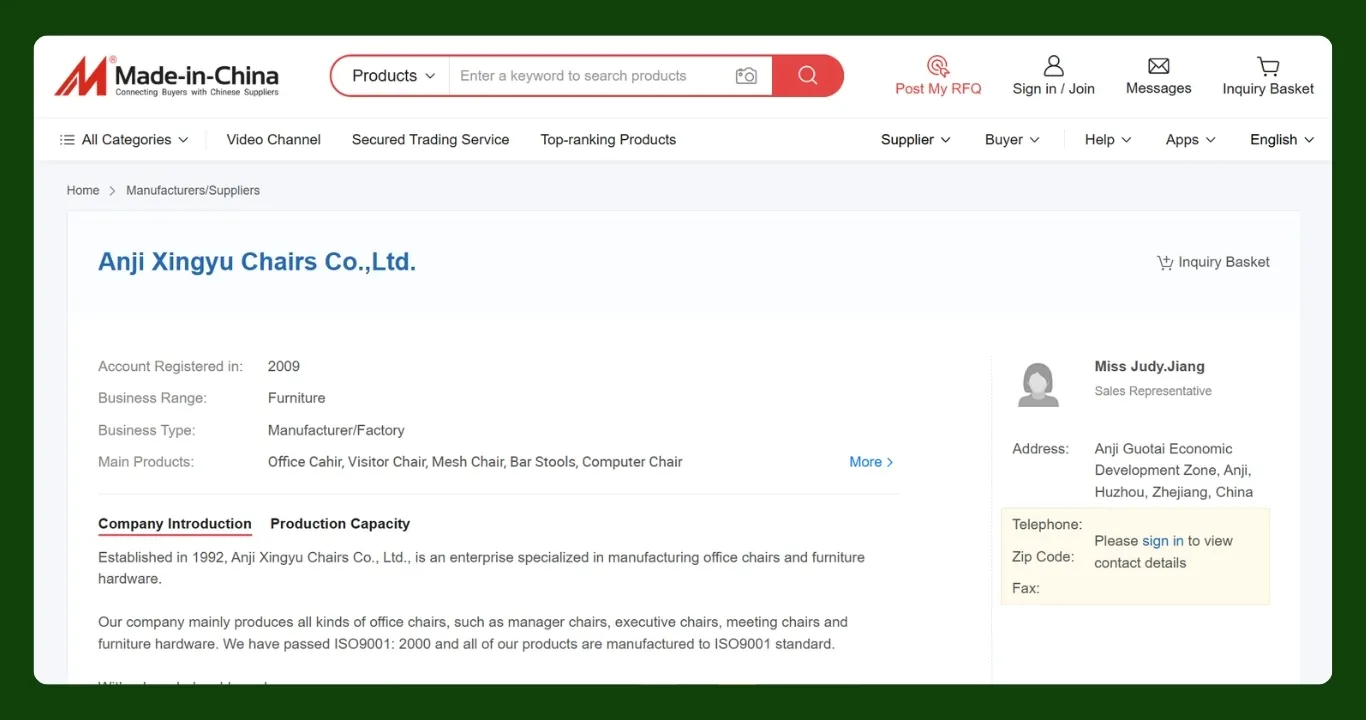This screenshot has height=720, width=1366.
Task: Click the Manufacturer/Factory business type value
Action: point(336,430)
